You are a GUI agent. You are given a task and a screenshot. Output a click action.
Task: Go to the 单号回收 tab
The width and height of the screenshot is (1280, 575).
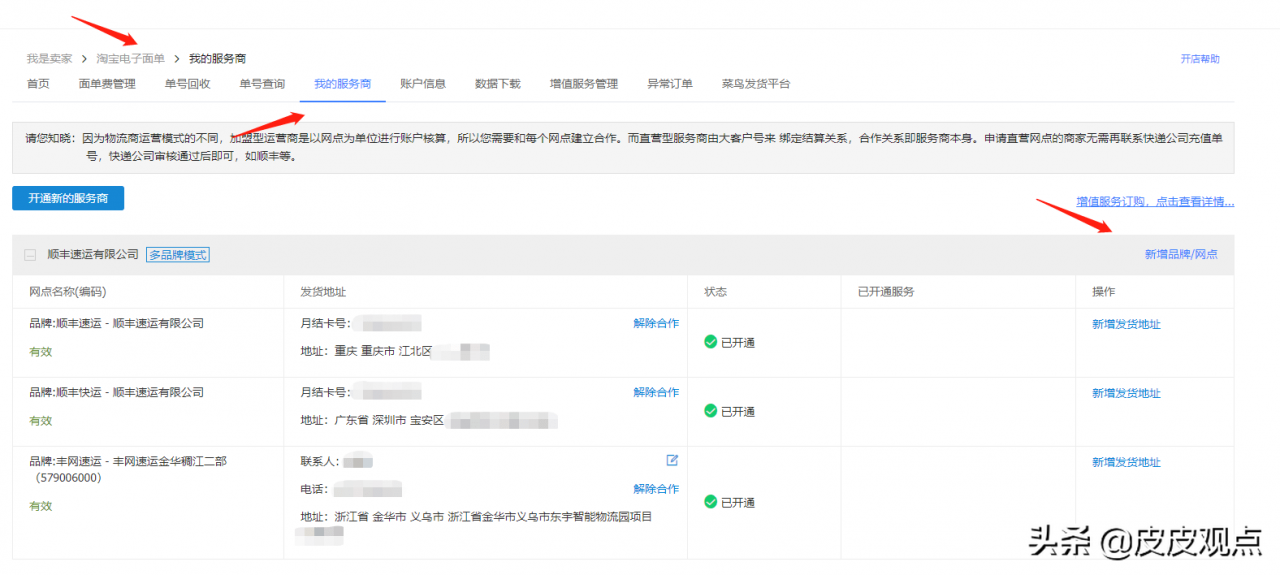click(187, 84)
